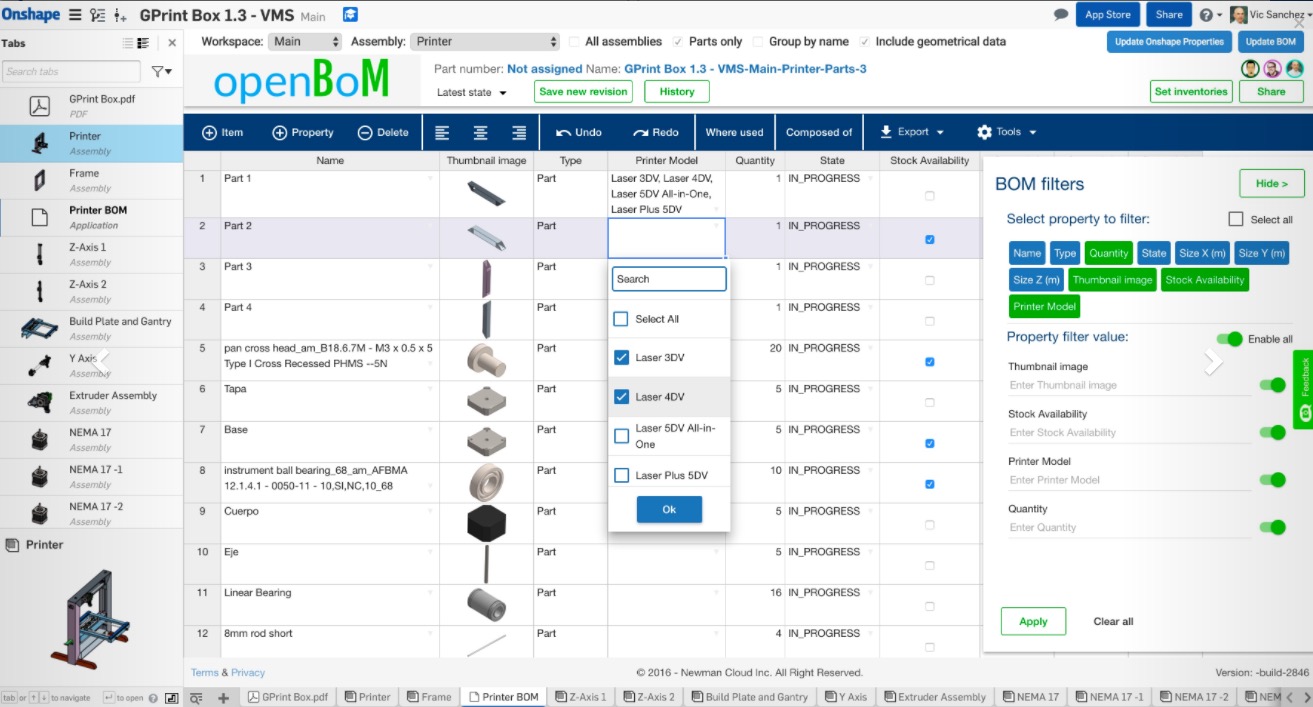Click Save new revision button
Image resolution: width=1313 pixels, height=707 pixels.
tap(583, 91)
